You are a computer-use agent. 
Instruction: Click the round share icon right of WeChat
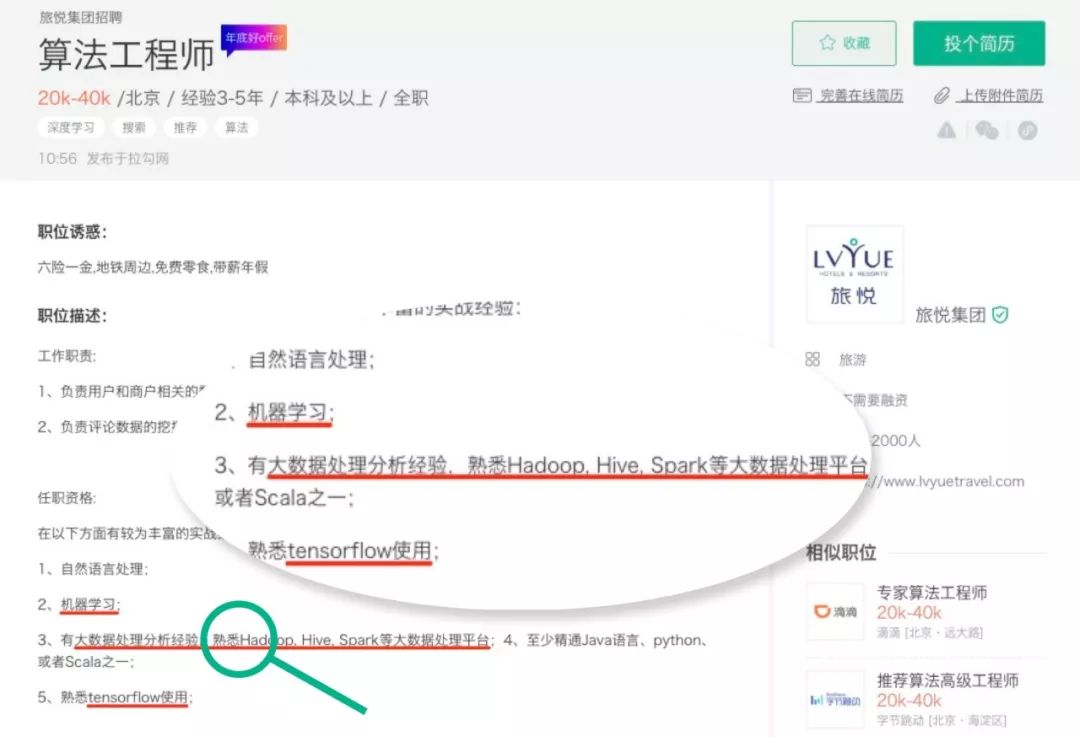[x=1028, y=130]
